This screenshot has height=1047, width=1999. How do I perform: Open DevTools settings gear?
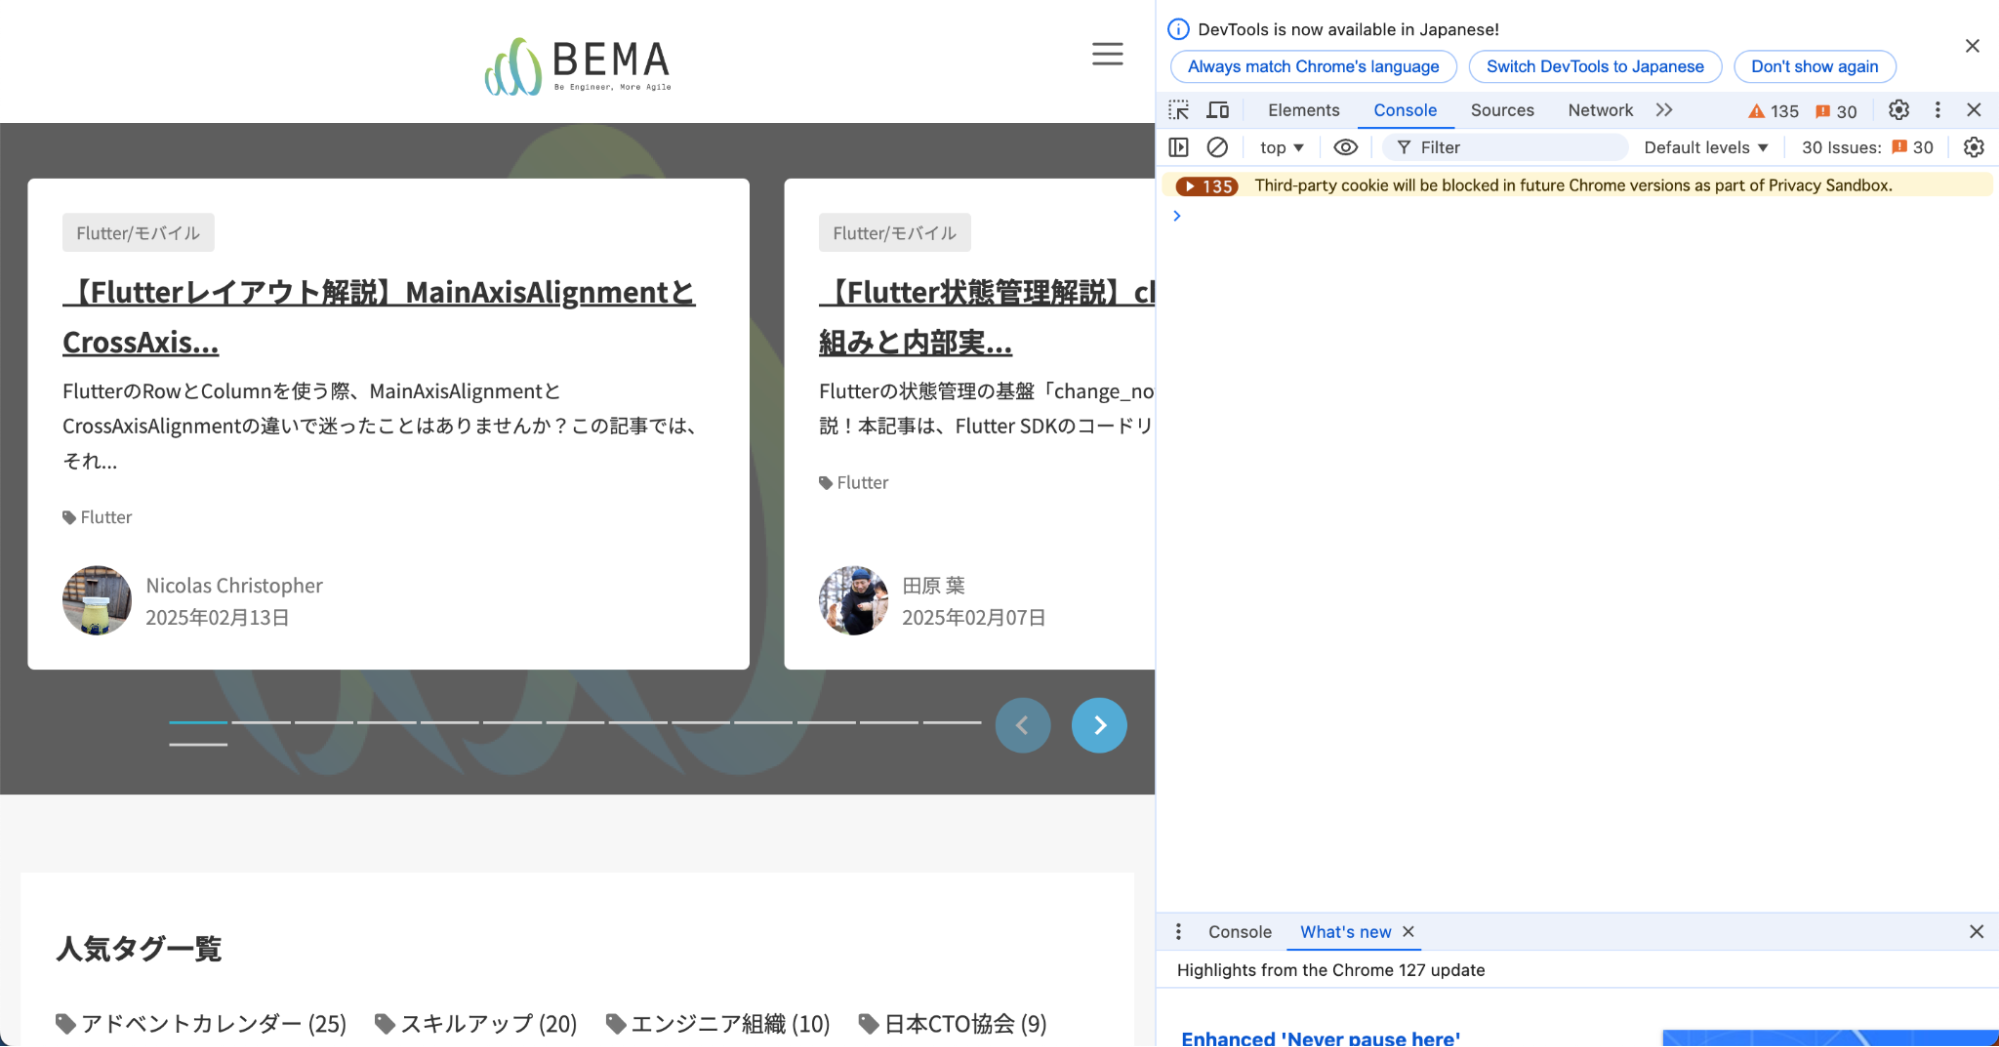[x=1898, y=110]
